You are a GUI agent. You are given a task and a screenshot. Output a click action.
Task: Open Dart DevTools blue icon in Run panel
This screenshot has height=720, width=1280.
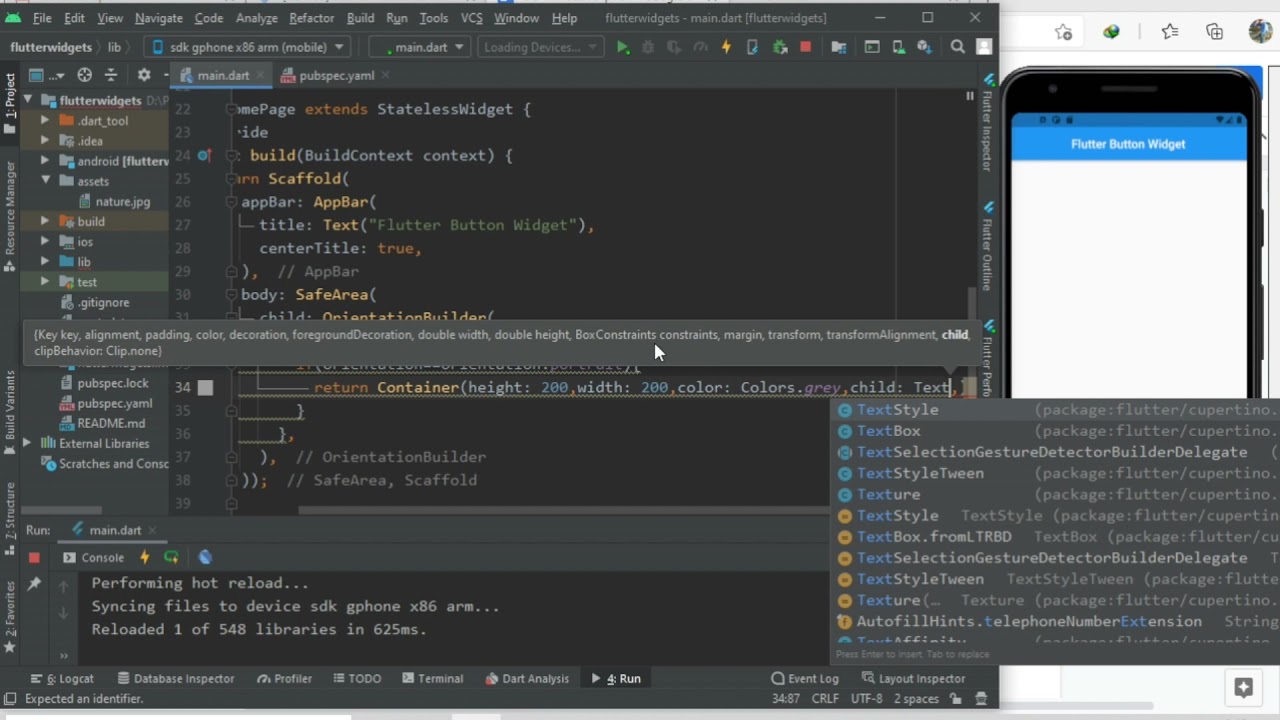click(205, 558)
